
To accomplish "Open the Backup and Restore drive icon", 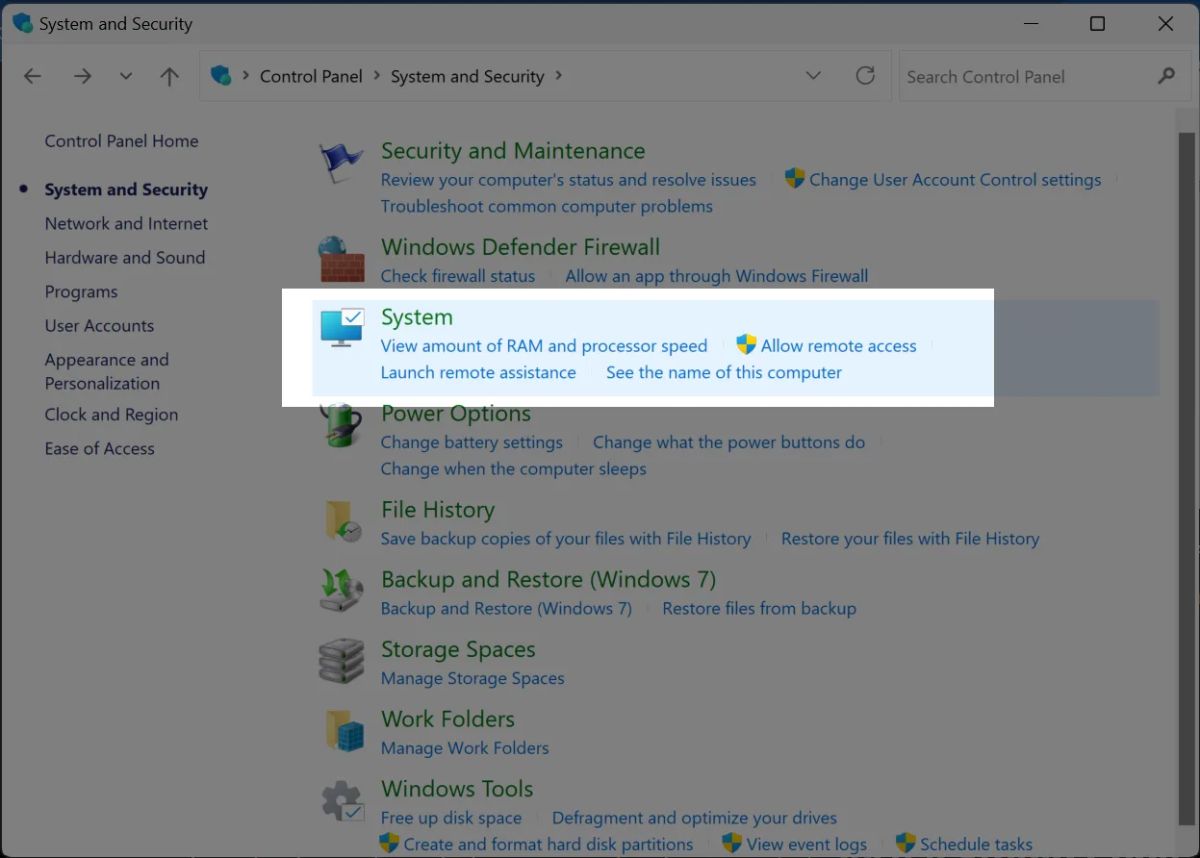I will 341,591.
